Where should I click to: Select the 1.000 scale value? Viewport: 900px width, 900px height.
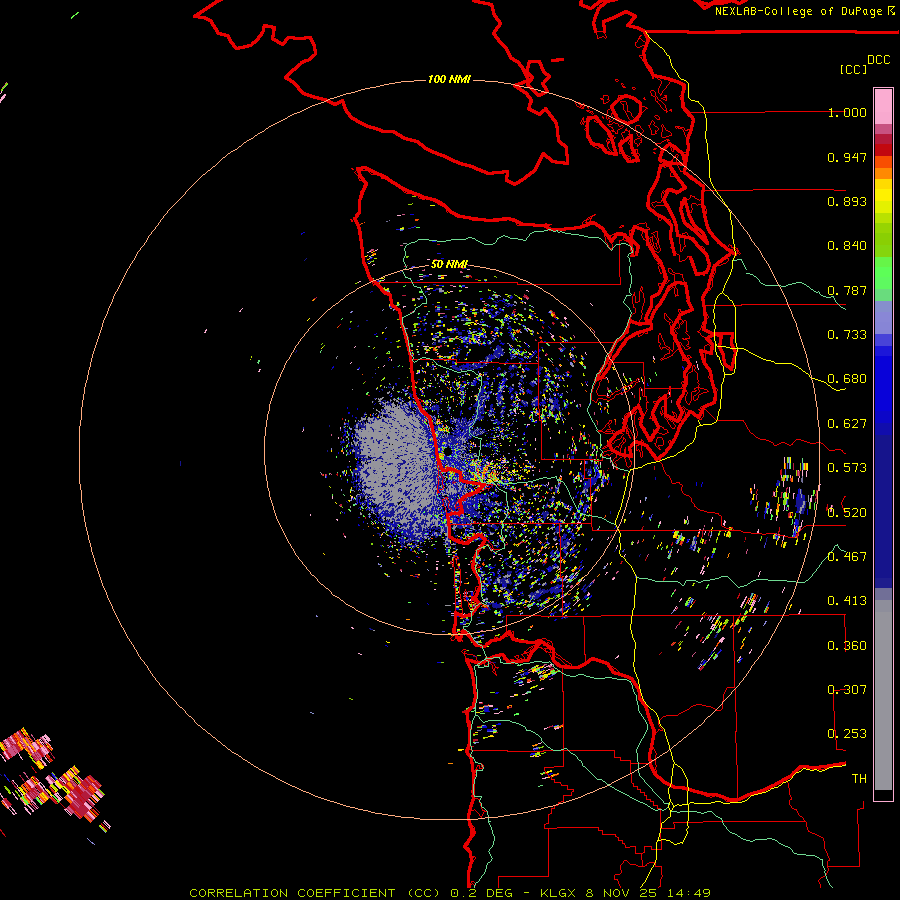[x=847, y=112]
